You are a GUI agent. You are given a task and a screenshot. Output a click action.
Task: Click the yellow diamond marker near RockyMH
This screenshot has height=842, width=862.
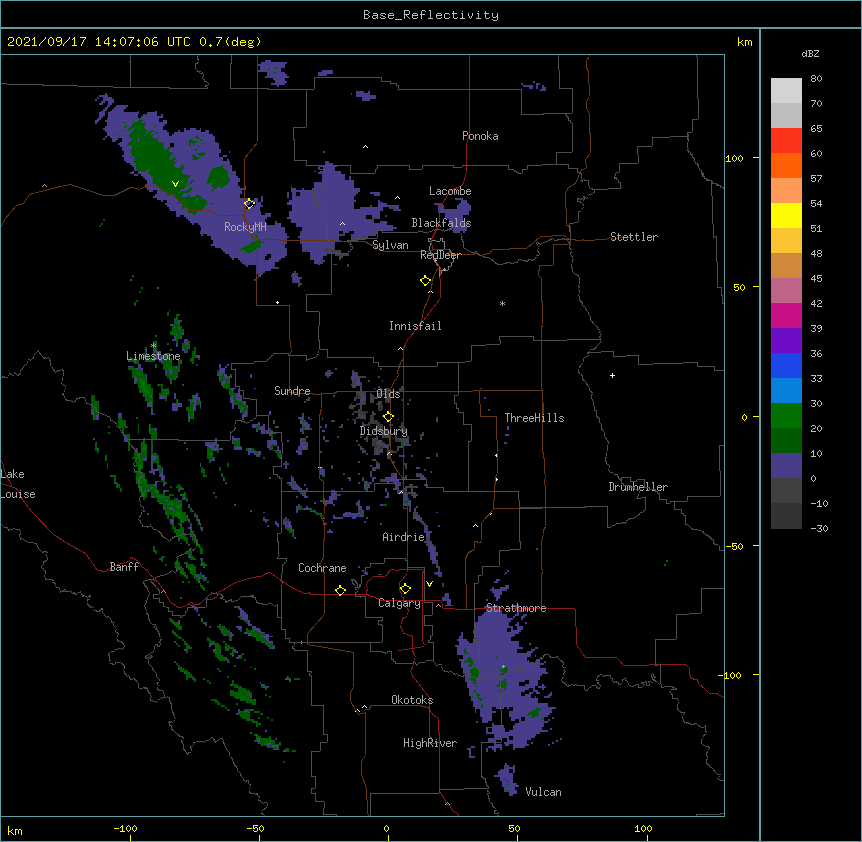tap(250, 203)
